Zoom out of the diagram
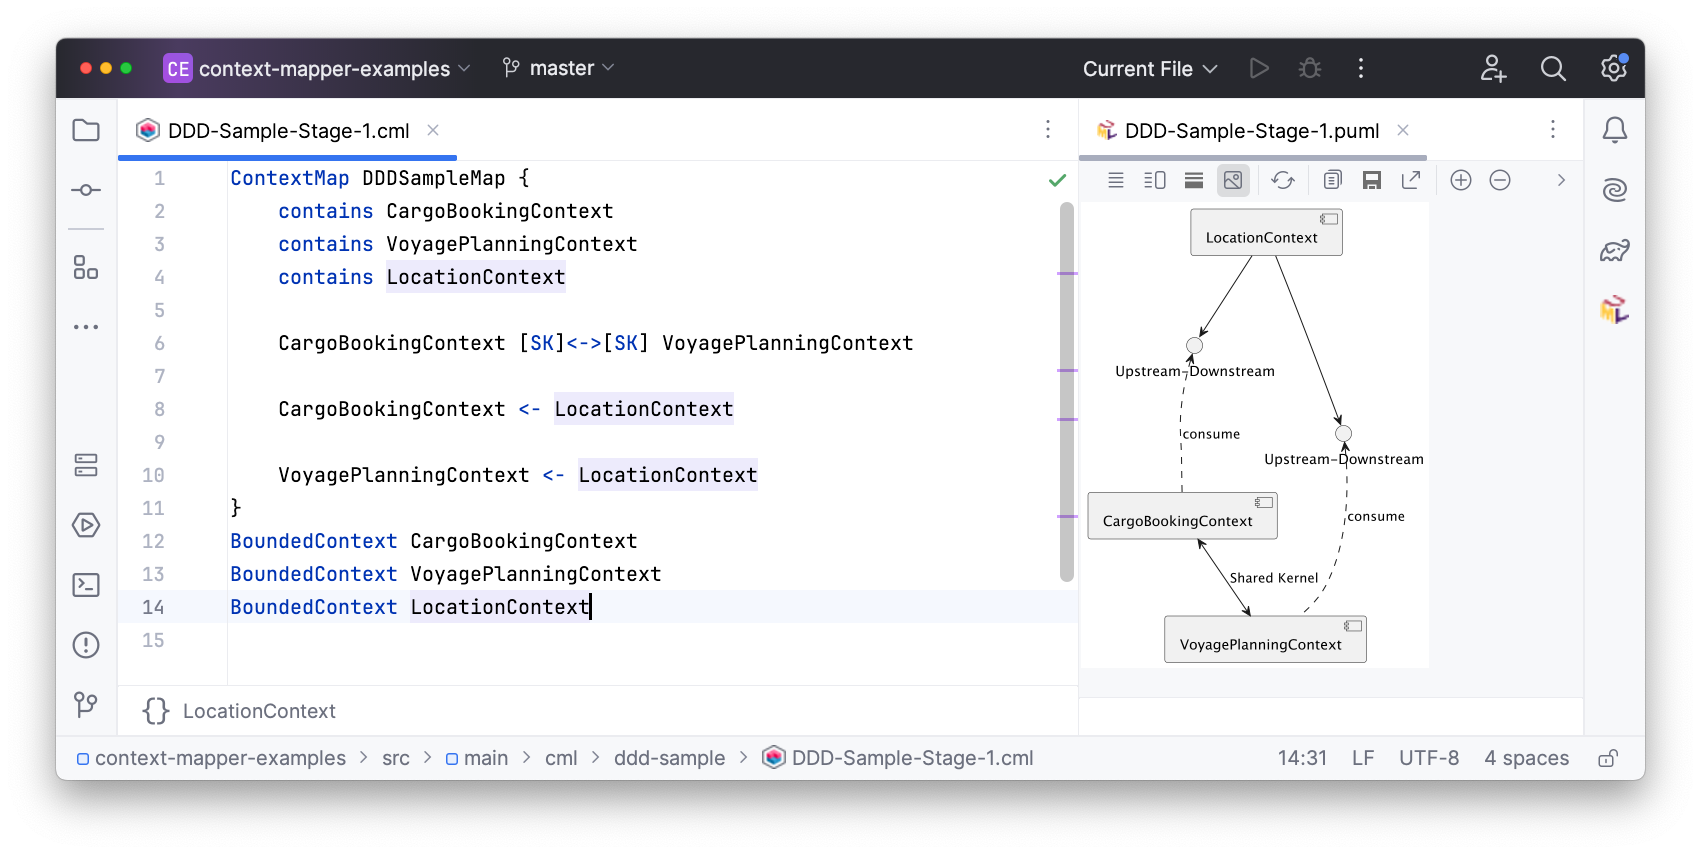The height and width of the screenshot is (854, 1701). tap(1500, 180)
